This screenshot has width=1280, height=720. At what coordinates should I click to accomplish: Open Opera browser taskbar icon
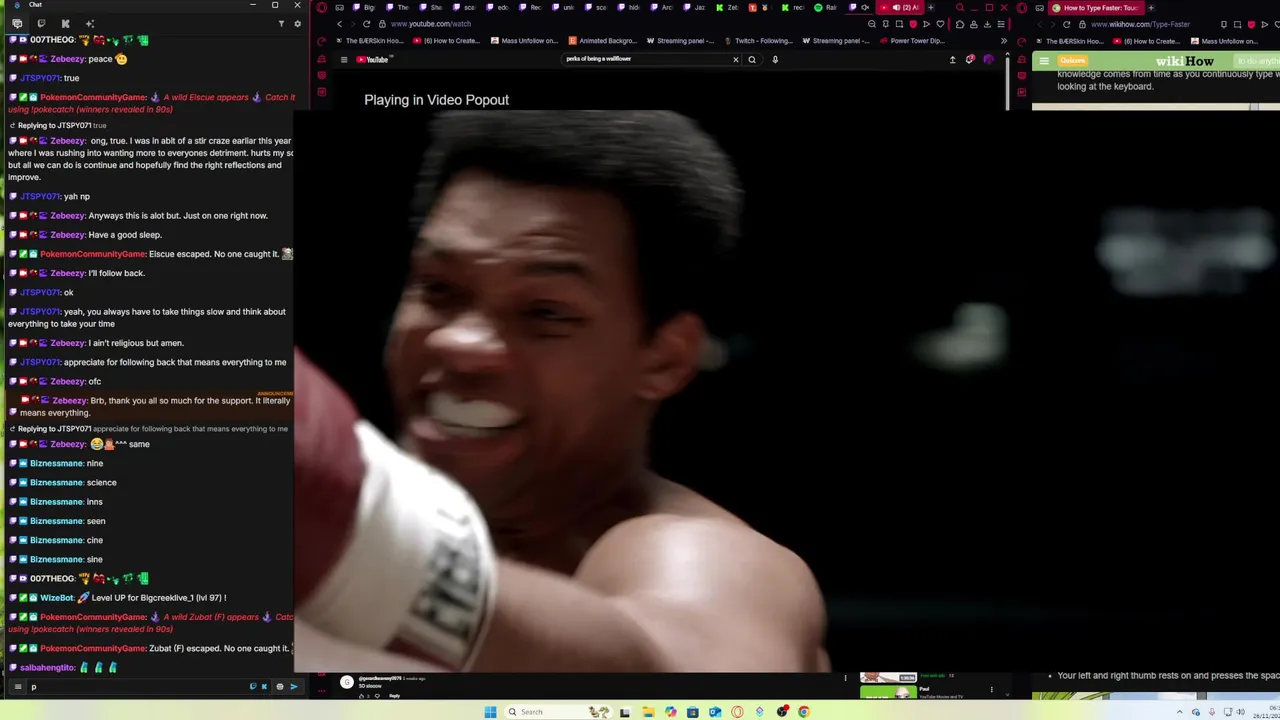(x=737, y=712)
